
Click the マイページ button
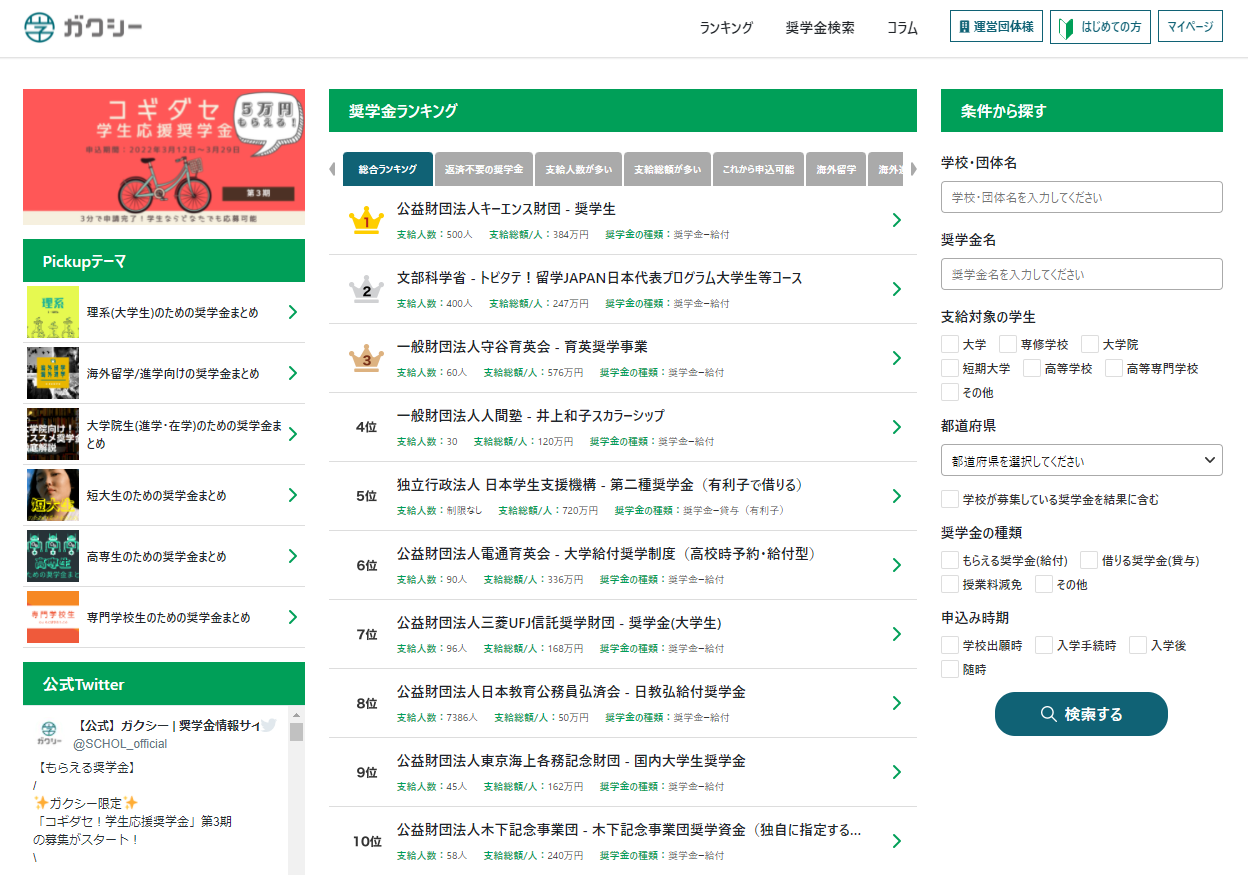1190,27
